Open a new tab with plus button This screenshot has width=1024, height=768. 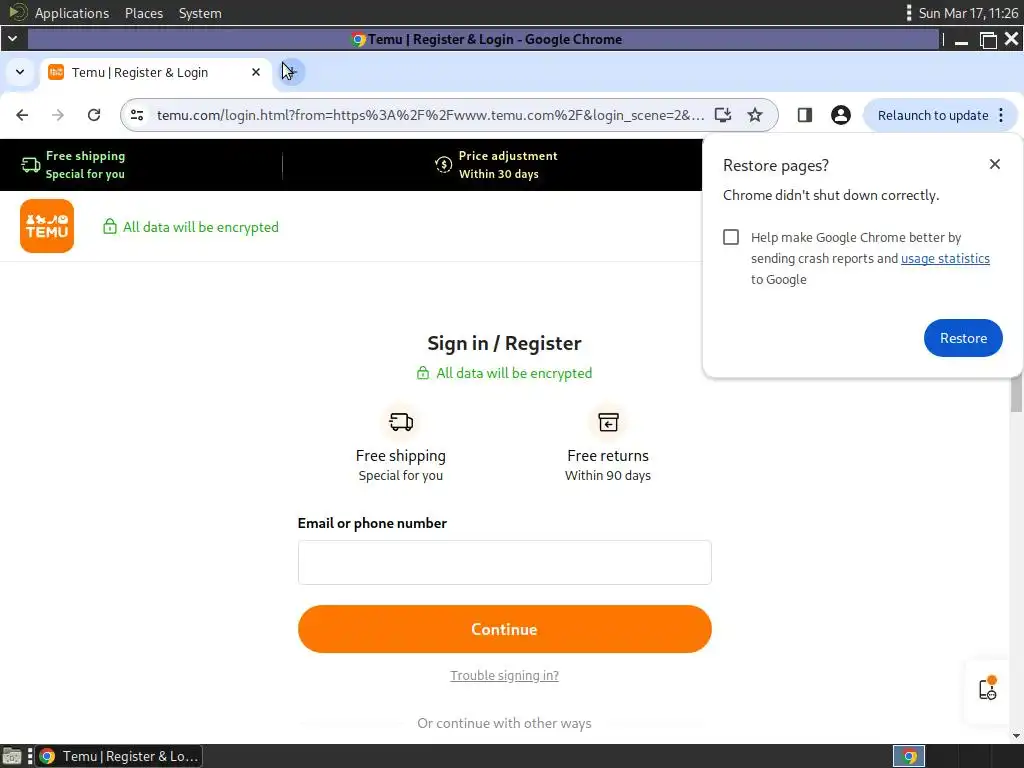click(291, 72)
